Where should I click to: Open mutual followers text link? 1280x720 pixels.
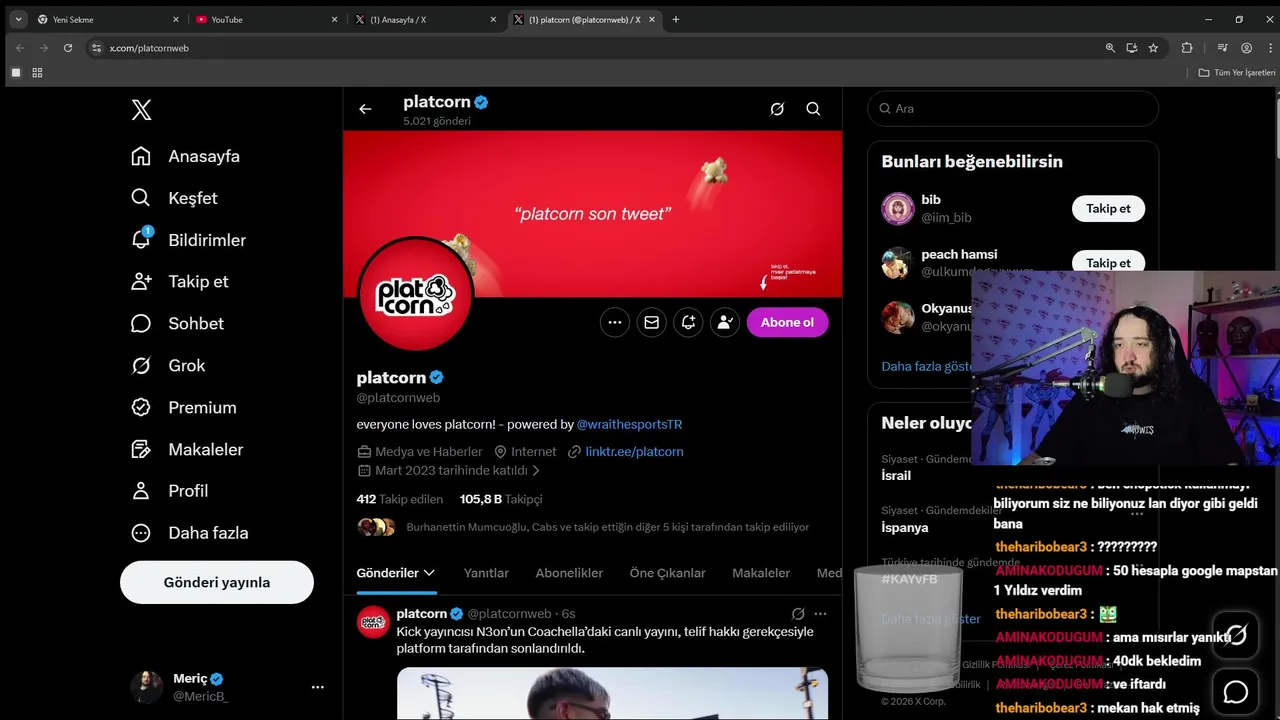[607, 527]
